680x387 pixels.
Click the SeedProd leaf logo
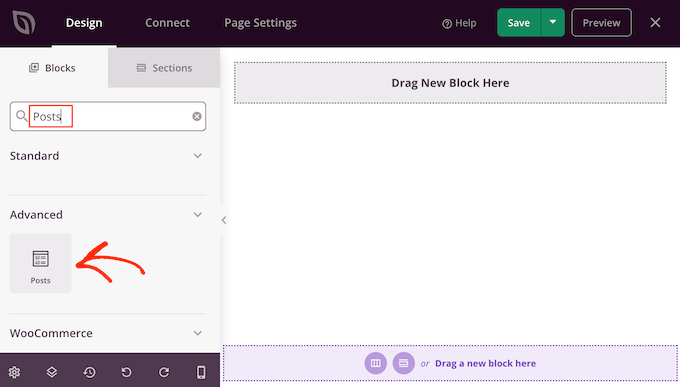pos(23,23)
